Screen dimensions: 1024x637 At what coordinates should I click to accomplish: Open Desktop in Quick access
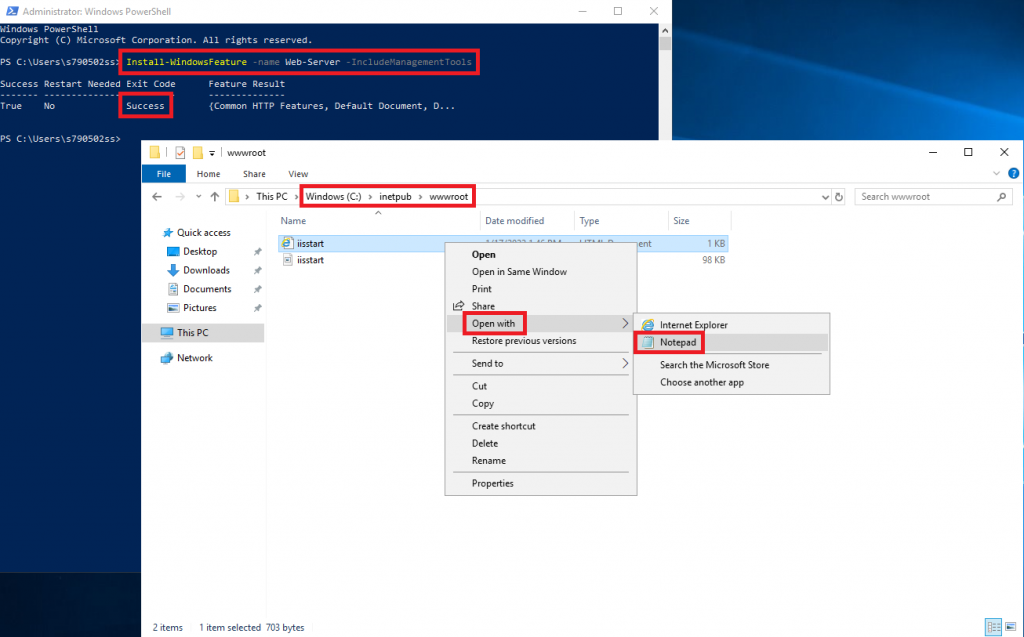point(200,252)
